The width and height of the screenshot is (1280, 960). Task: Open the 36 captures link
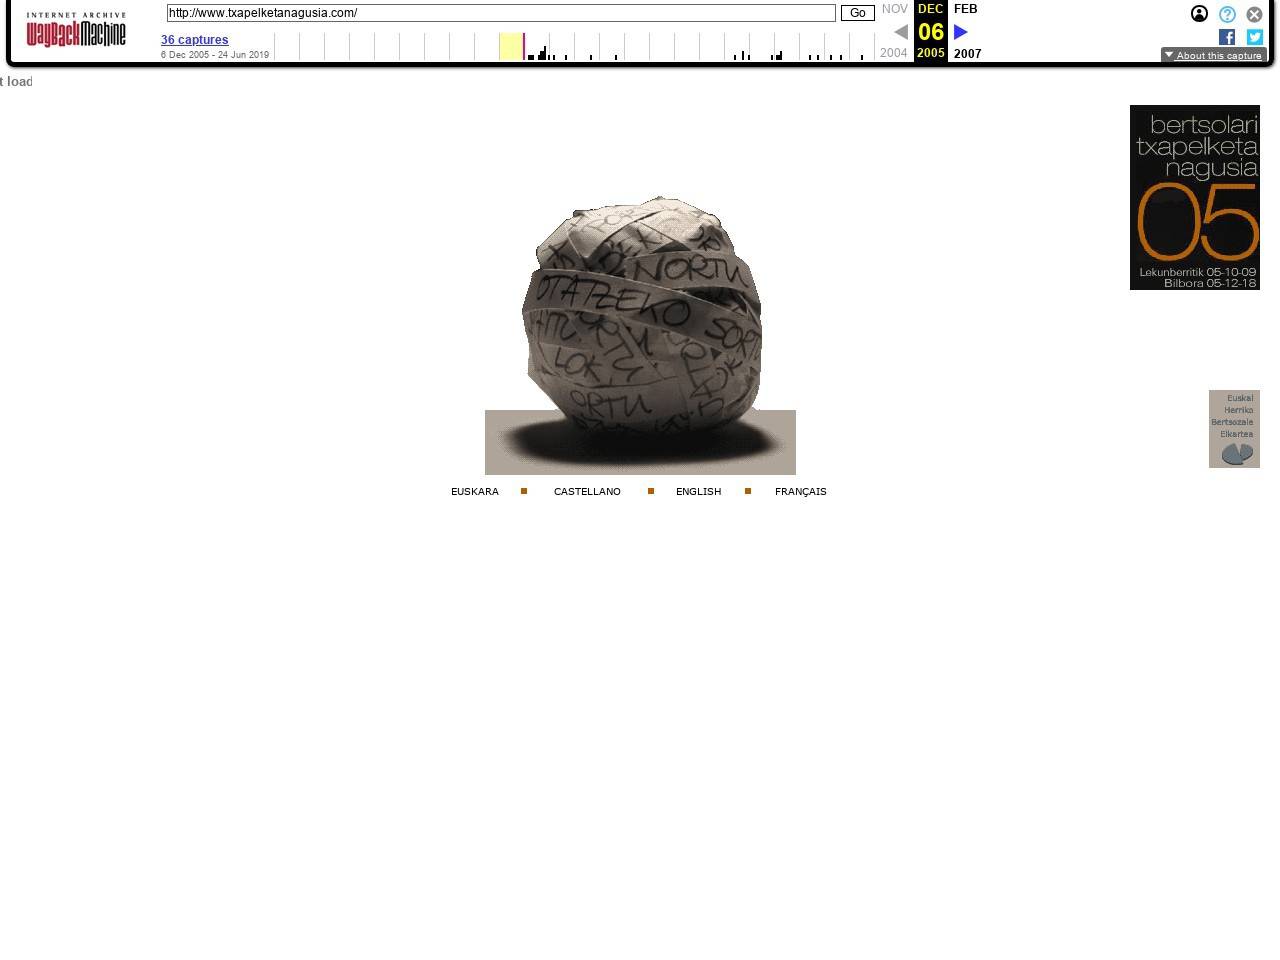194,40
